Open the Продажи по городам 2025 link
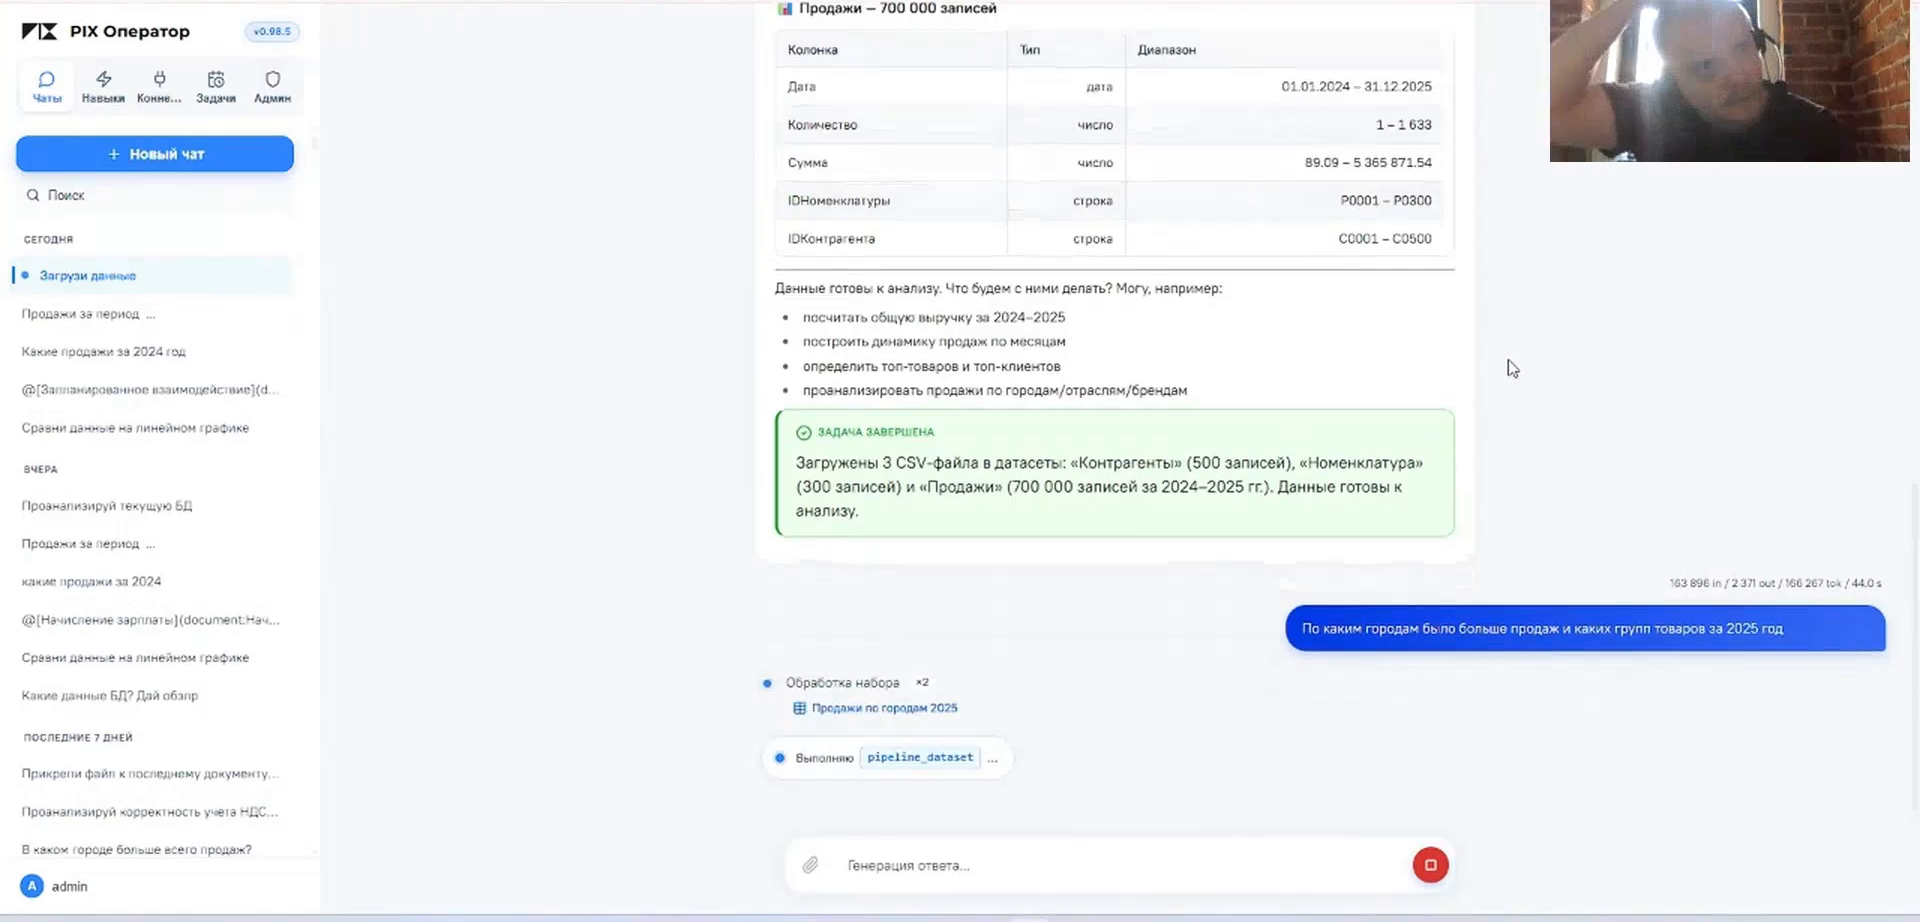Image resolution: width=1920 pixels, height=922 pixels. click(884, 708)
